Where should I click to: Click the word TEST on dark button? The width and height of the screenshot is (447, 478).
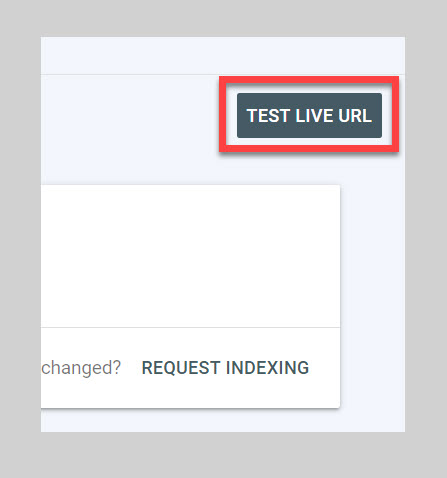268,116
